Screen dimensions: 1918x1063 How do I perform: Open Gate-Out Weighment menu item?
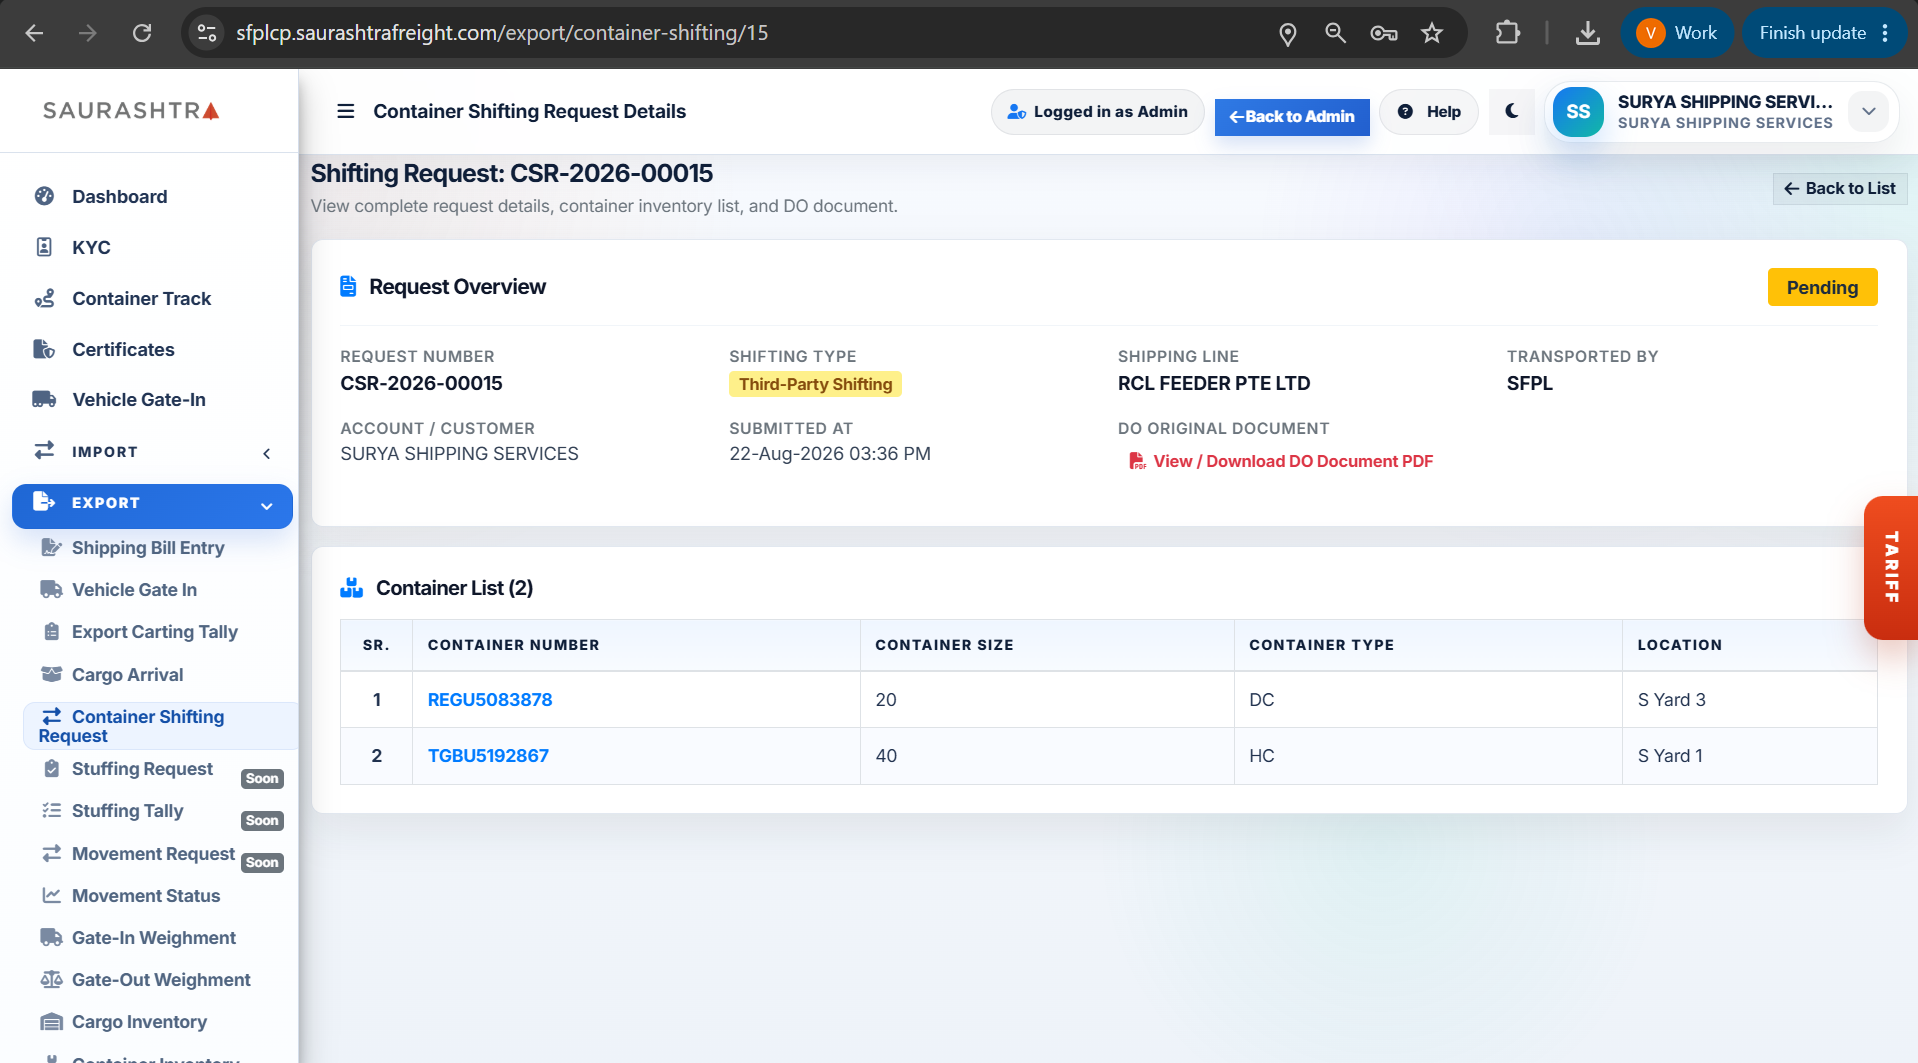point(161,980)
